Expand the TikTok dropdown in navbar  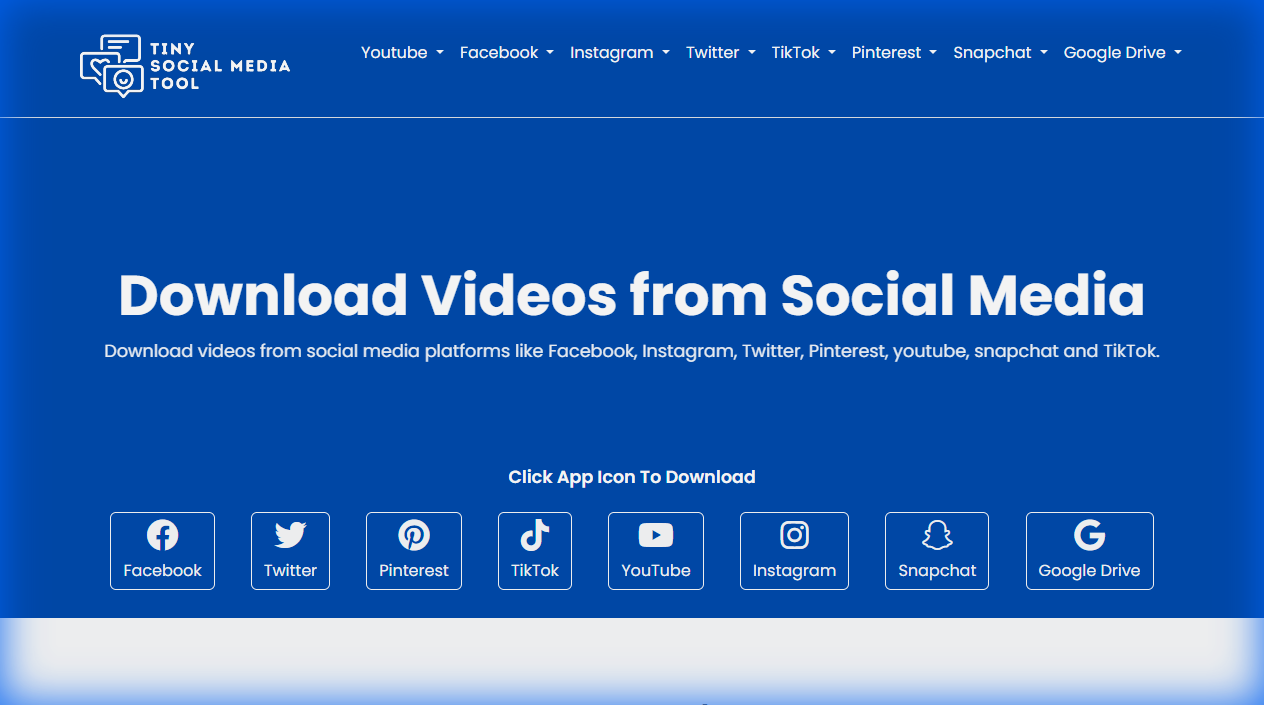point(803,52)
